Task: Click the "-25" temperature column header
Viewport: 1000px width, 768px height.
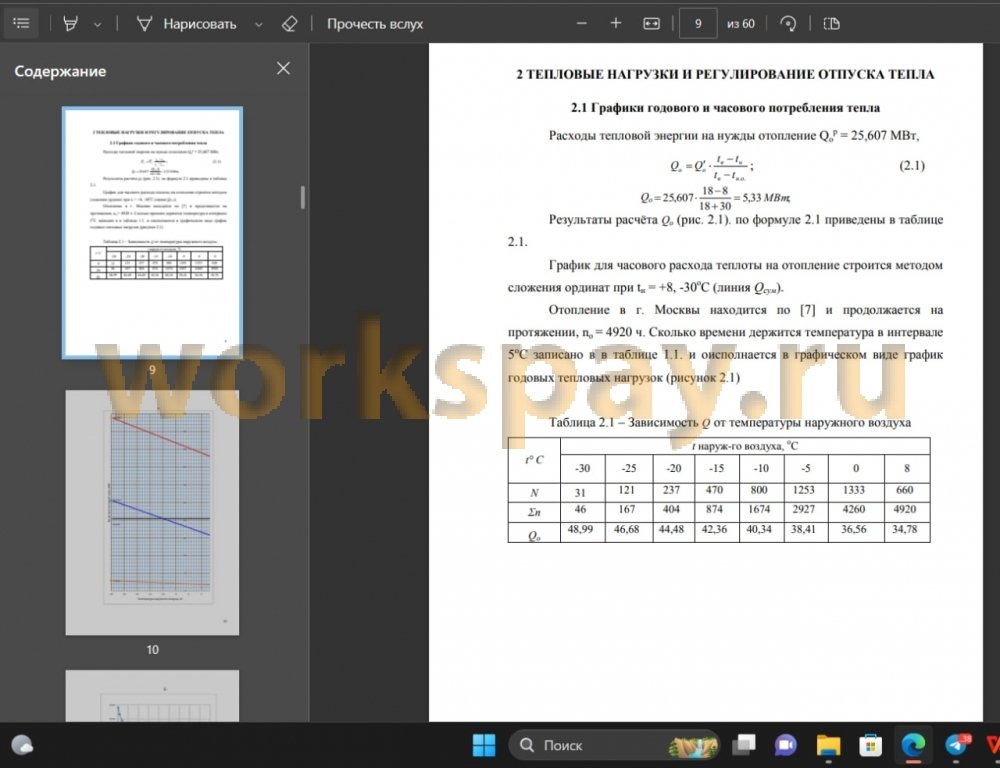Action: (629, 468)
